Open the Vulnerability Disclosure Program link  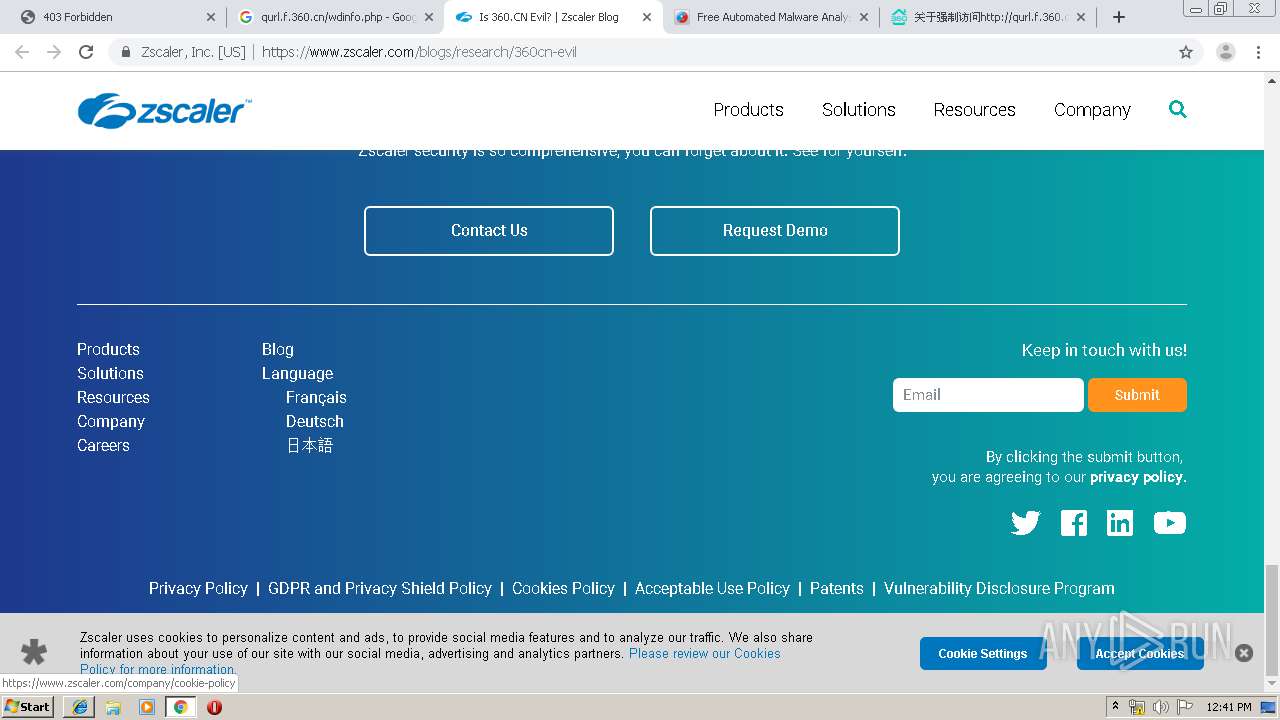[999, 588]
